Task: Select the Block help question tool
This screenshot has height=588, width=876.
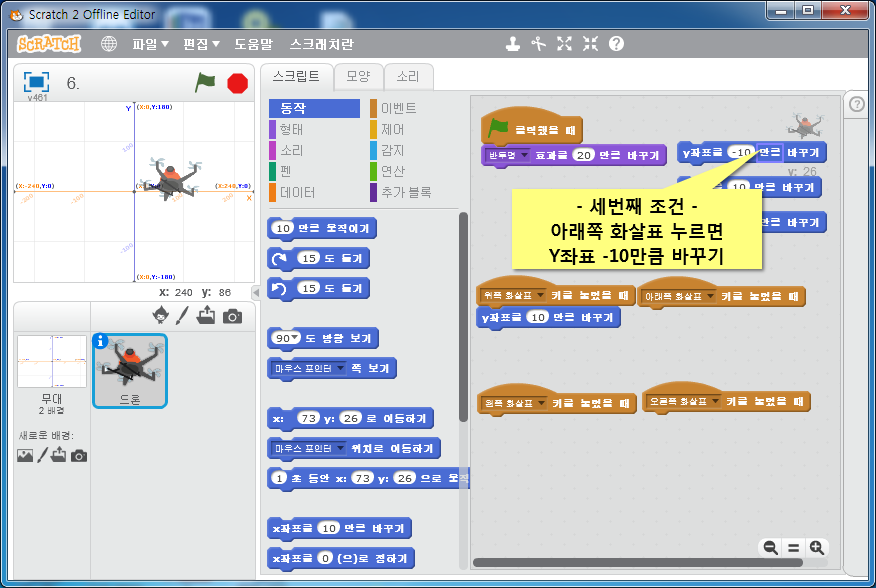Action: coord(616,44)
